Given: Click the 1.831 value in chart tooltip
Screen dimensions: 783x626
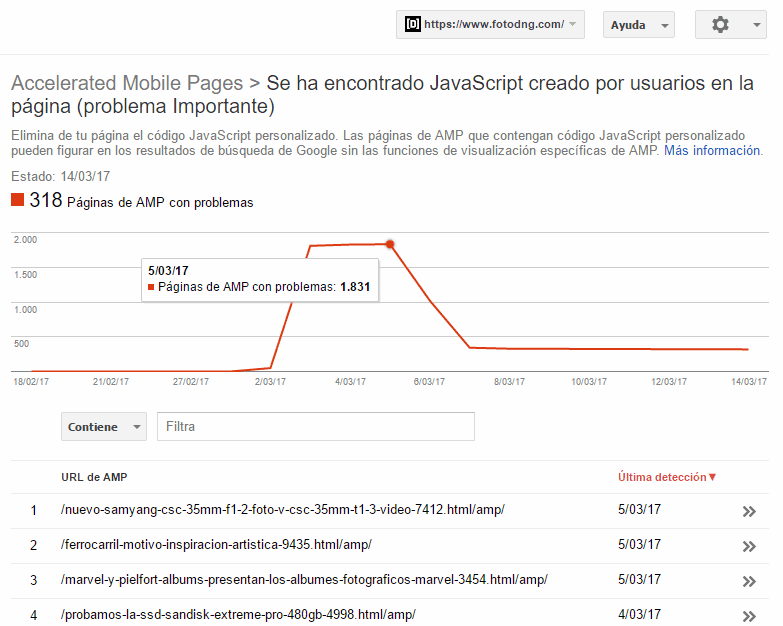Looking at the screenshot, I should (355, 287).
